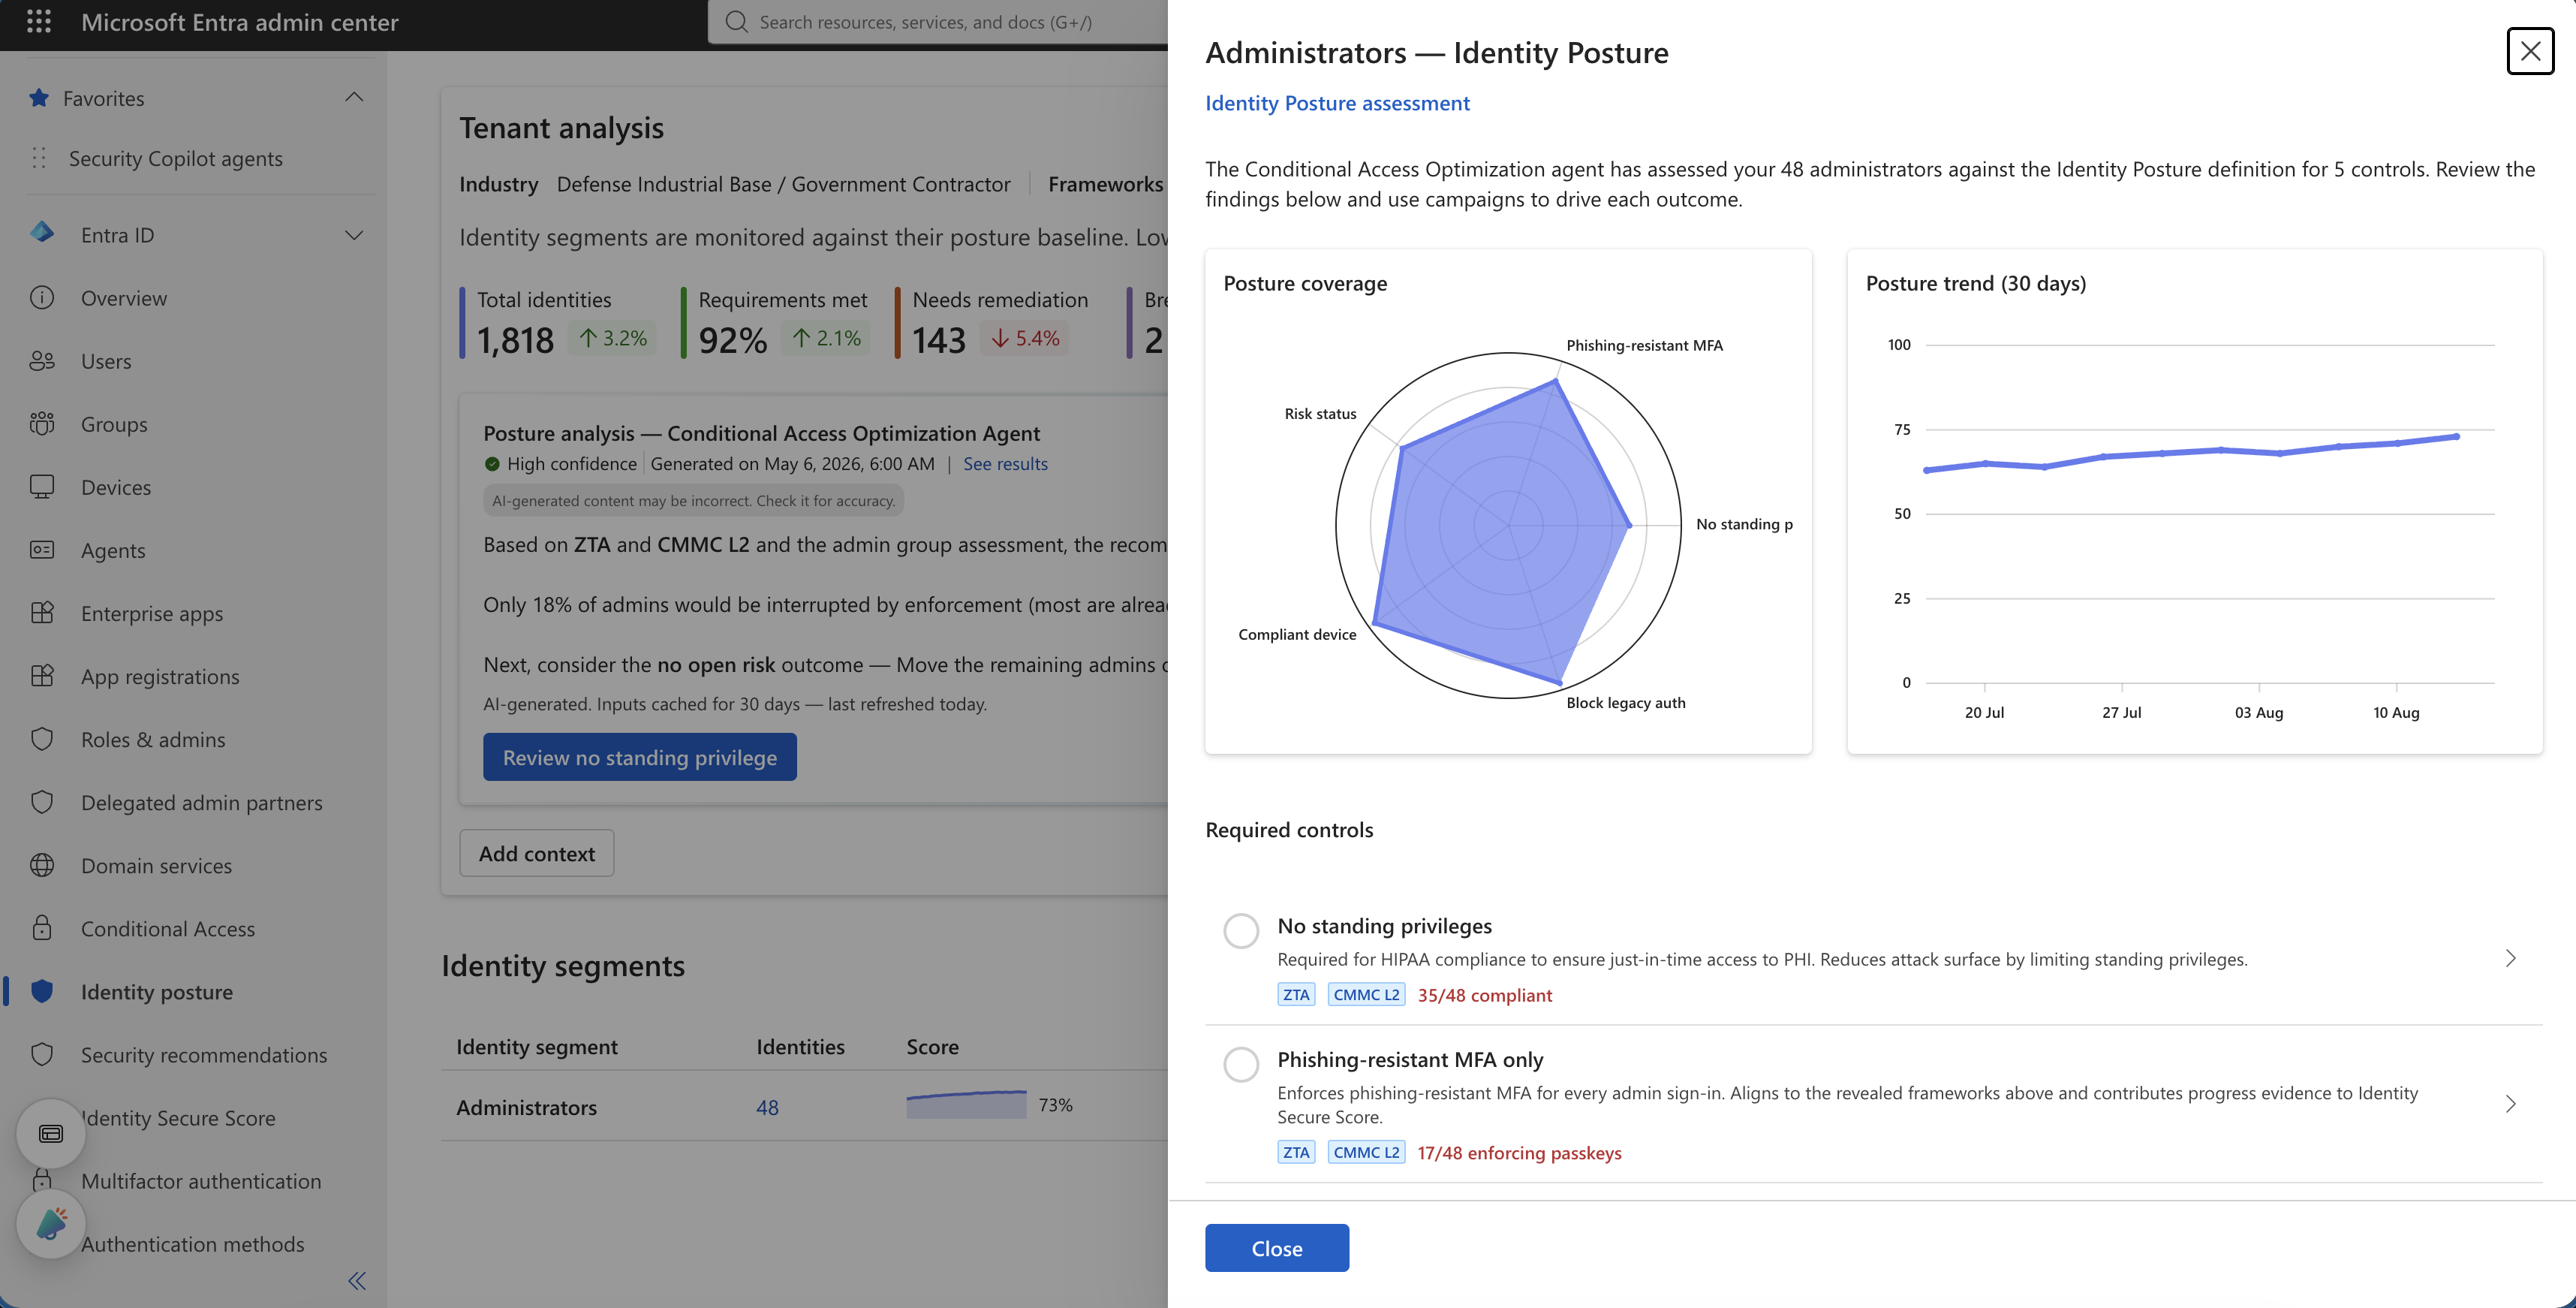
Task: Click the Overview info icon
Action: pyautogui.click(x=42, y=297)
